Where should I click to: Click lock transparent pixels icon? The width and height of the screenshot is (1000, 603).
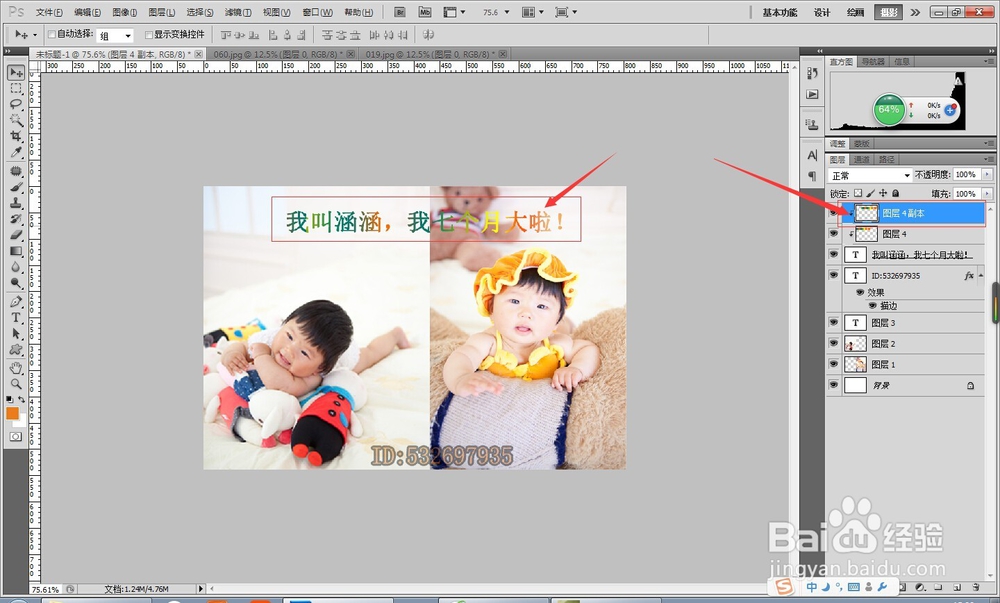pyautogui.click(x=858, y=193)
